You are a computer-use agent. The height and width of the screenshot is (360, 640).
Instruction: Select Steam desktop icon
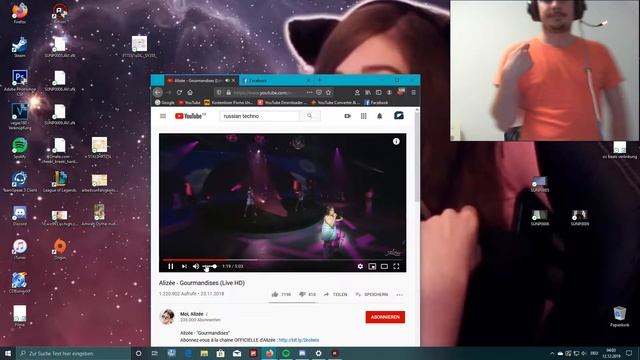20,47
